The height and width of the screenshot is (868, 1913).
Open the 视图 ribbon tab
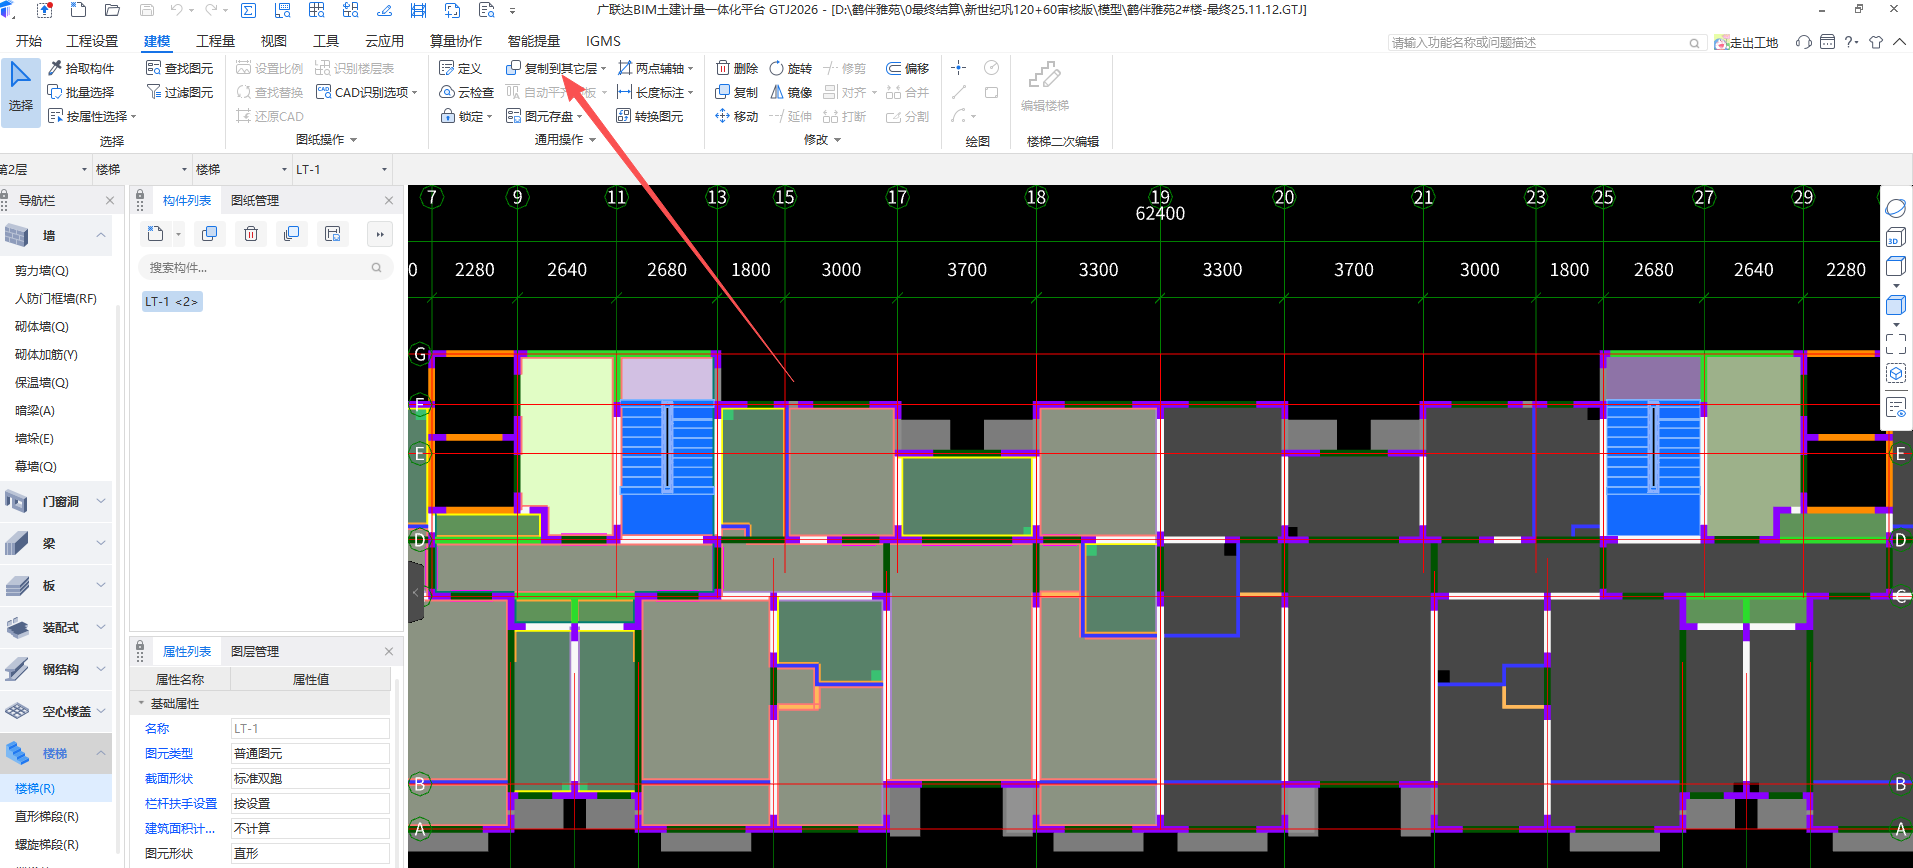[x=273, y=41]
